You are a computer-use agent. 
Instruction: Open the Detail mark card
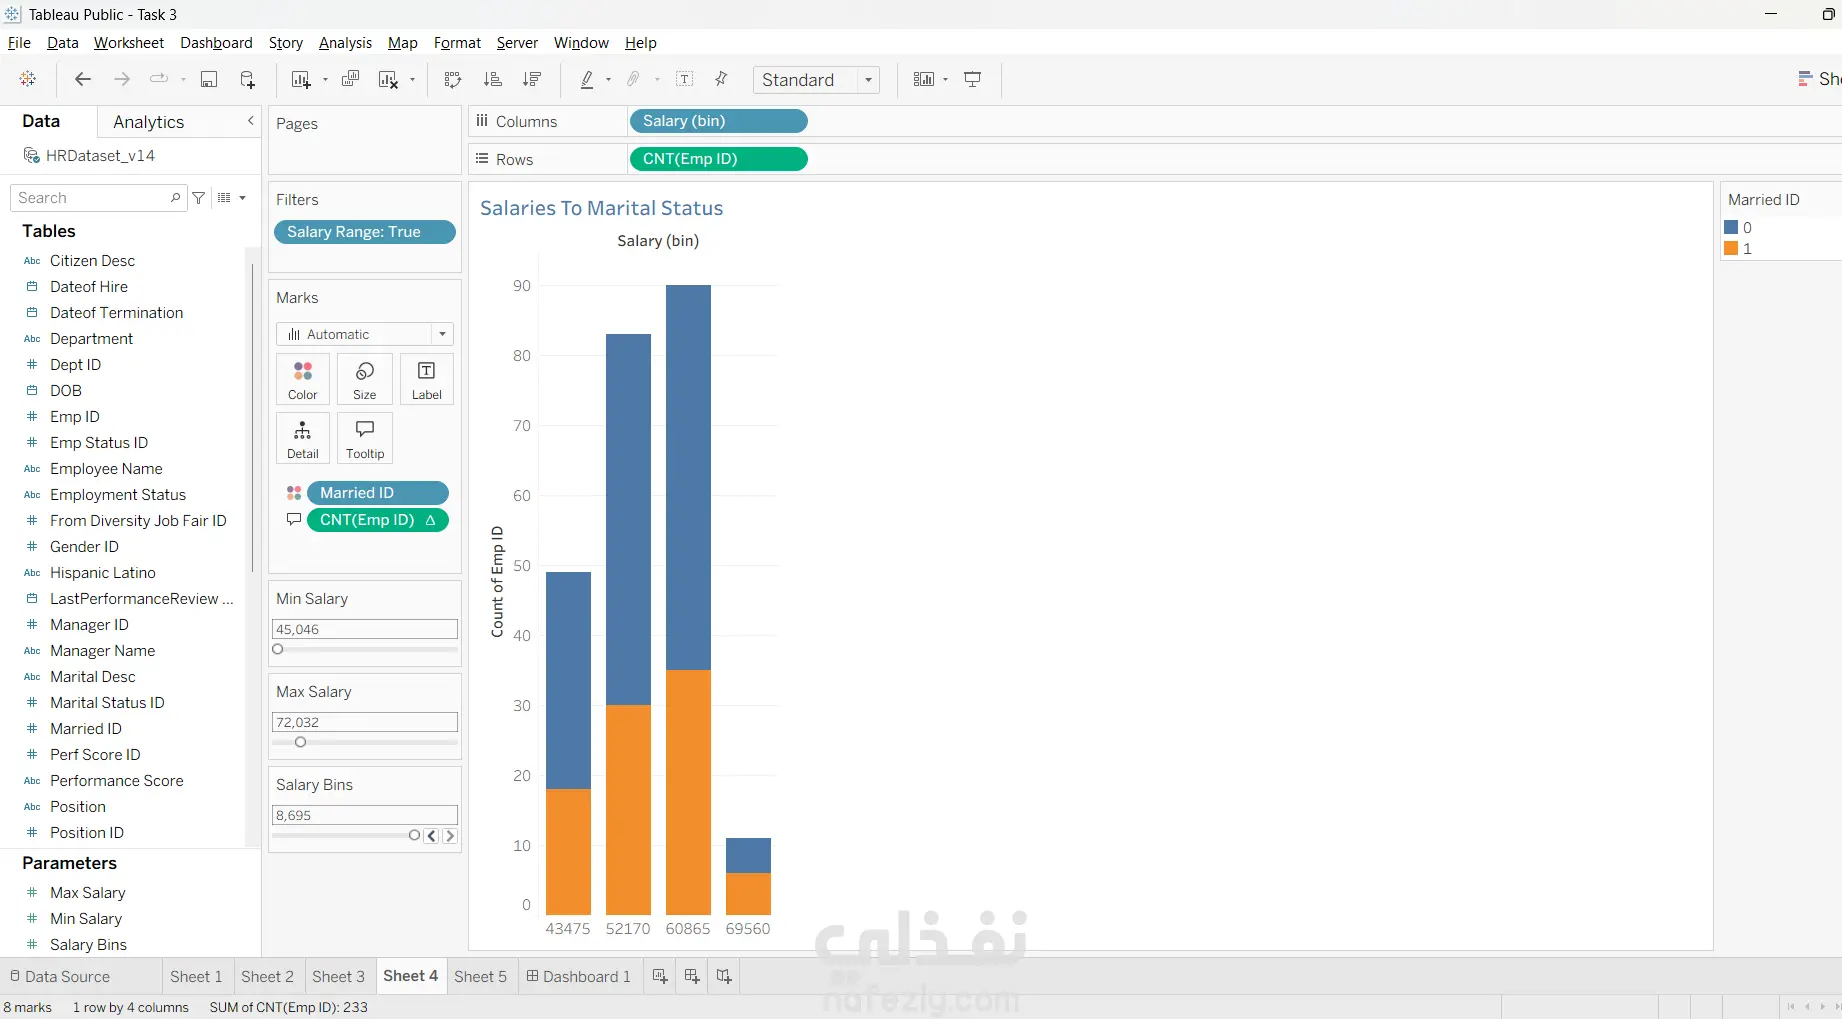click(303, 439)
